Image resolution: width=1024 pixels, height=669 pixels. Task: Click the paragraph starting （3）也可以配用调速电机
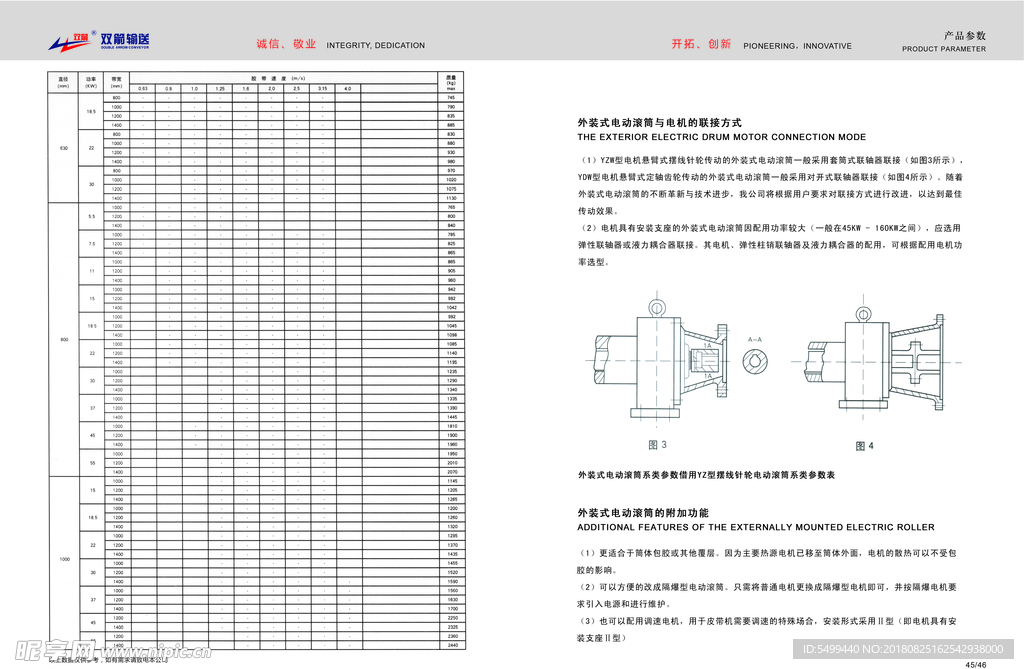coord(767,629)
